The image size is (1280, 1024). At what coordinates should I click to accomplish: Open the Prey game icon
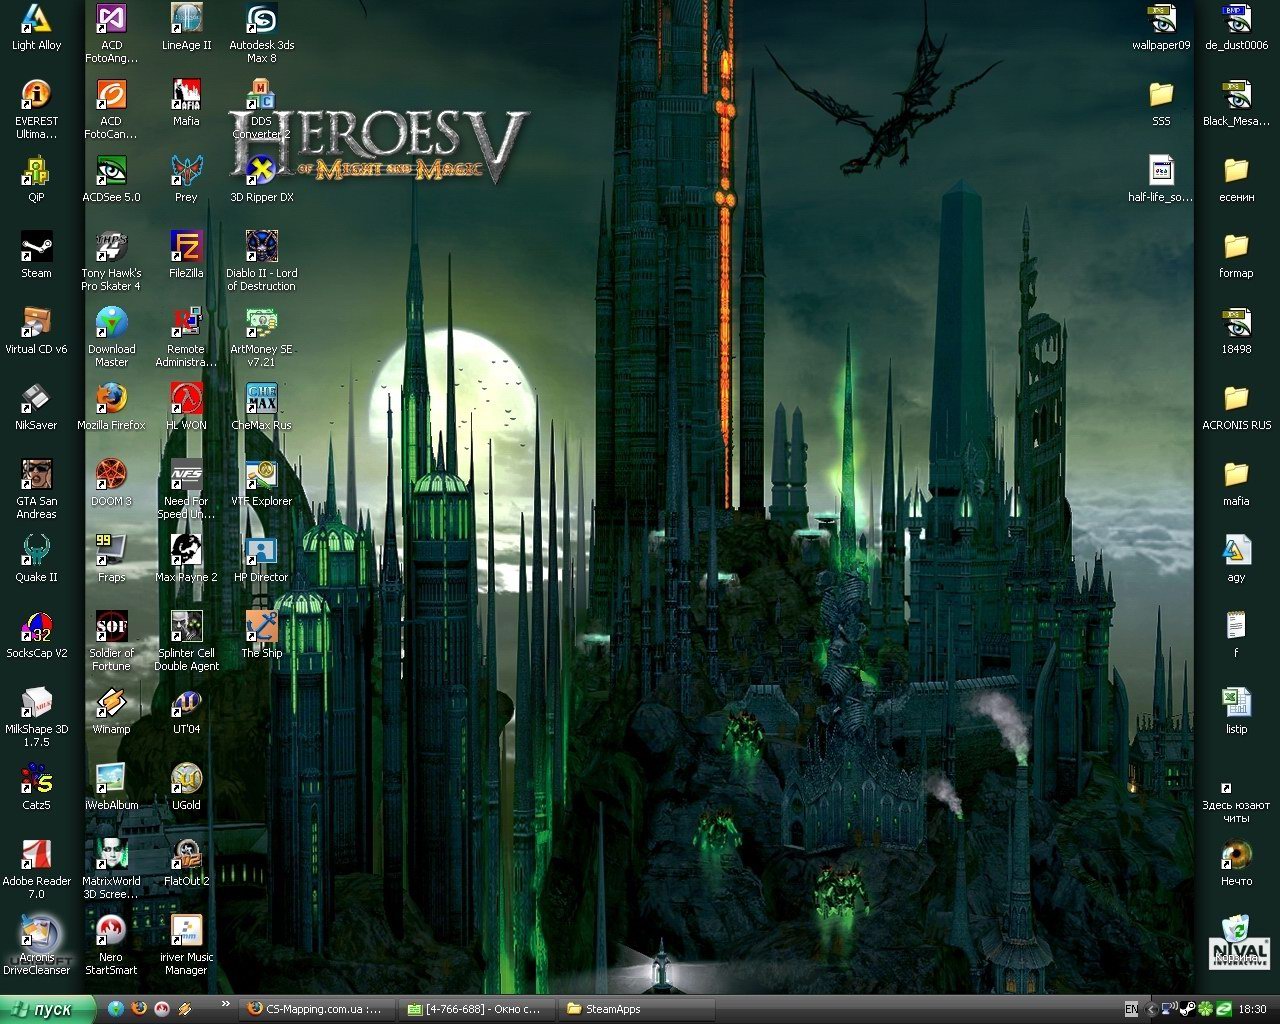(186, 172)
